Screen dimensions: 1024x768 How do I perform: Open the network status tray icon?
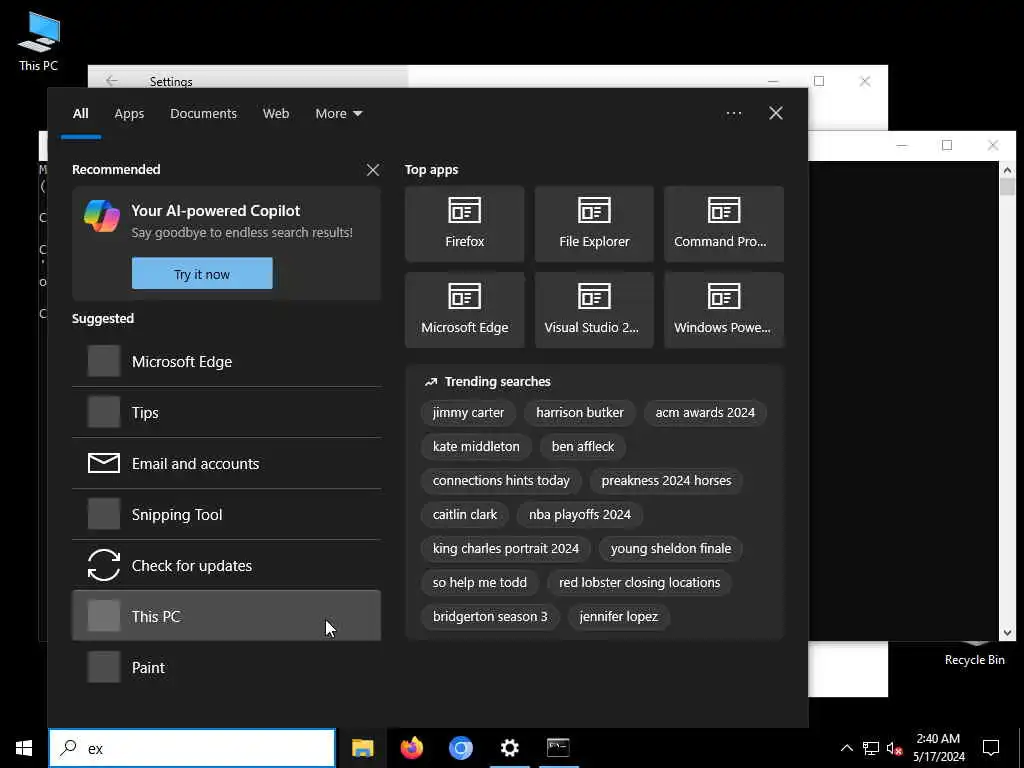(x=871, y=748)
